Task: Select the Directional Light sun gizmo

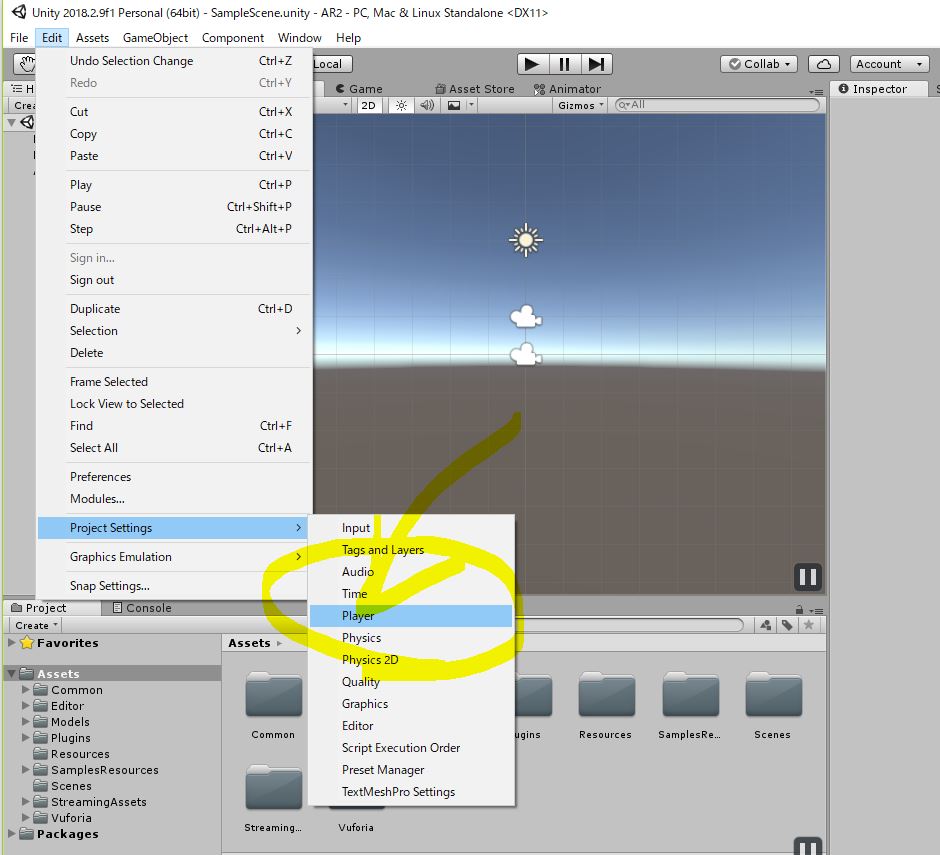Action: [526, 240]
